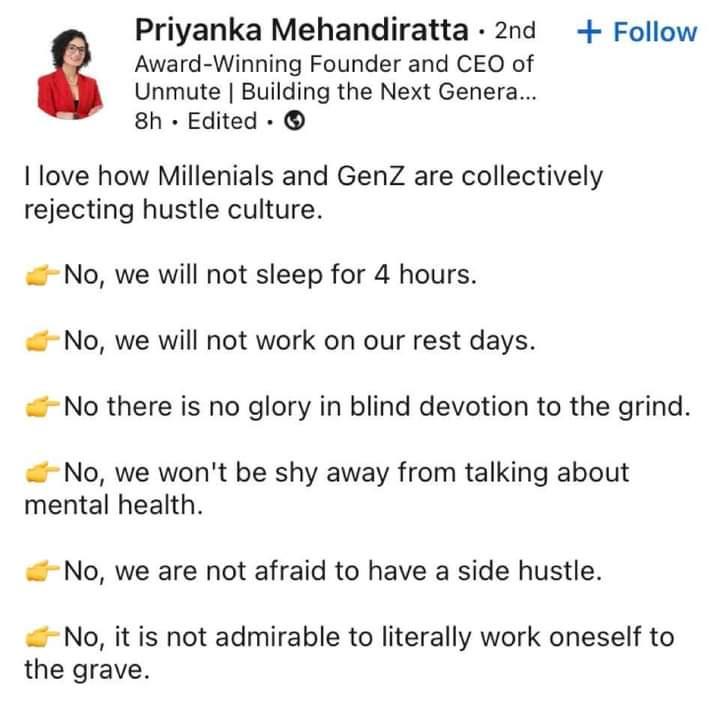Click the 2nd degree connection badge
This screenshot has width=720, height=717.
pos(515,31)
